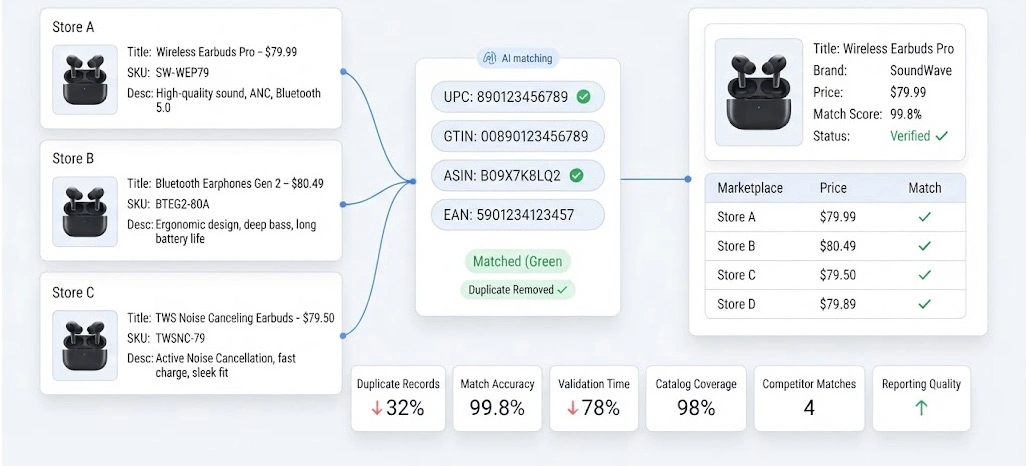The image size is (1026, 466).
Task: Click Store B description about deep bass
Action: click(236, 232)
